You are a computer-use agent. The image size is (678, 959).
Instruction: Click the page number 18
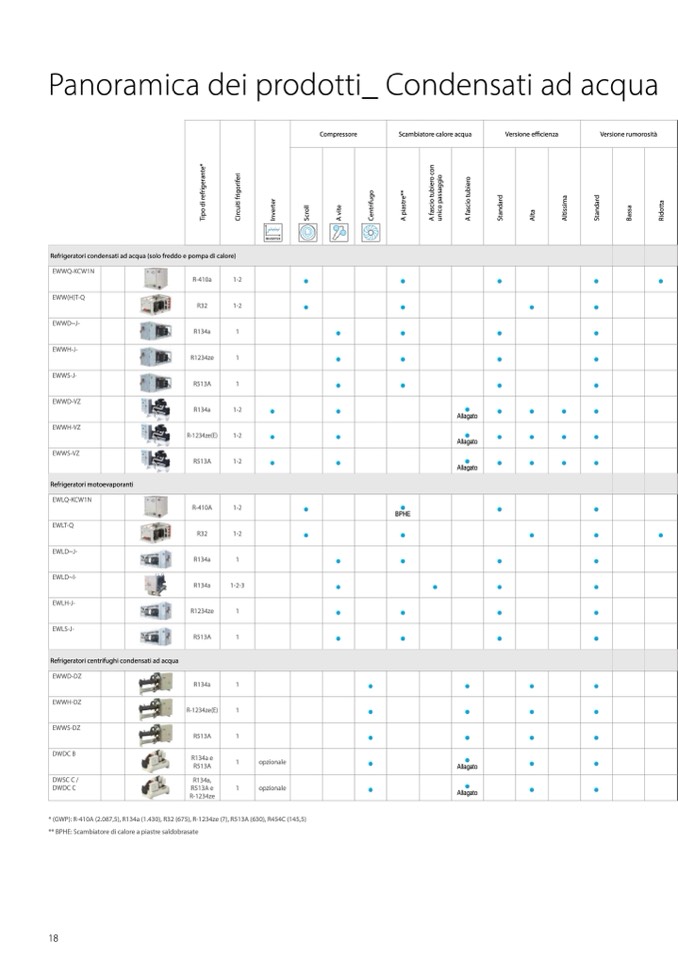[54, 937]
